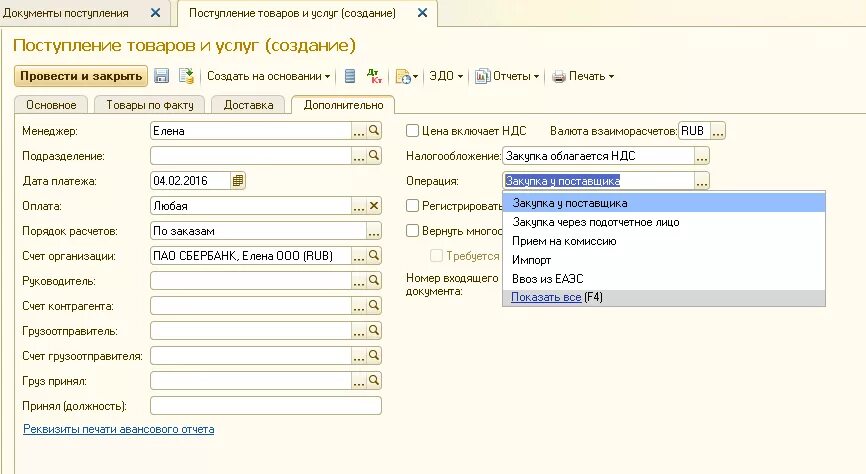
Task: Open Счет грузоотправителя via magnifier icon
Action: 374,356
